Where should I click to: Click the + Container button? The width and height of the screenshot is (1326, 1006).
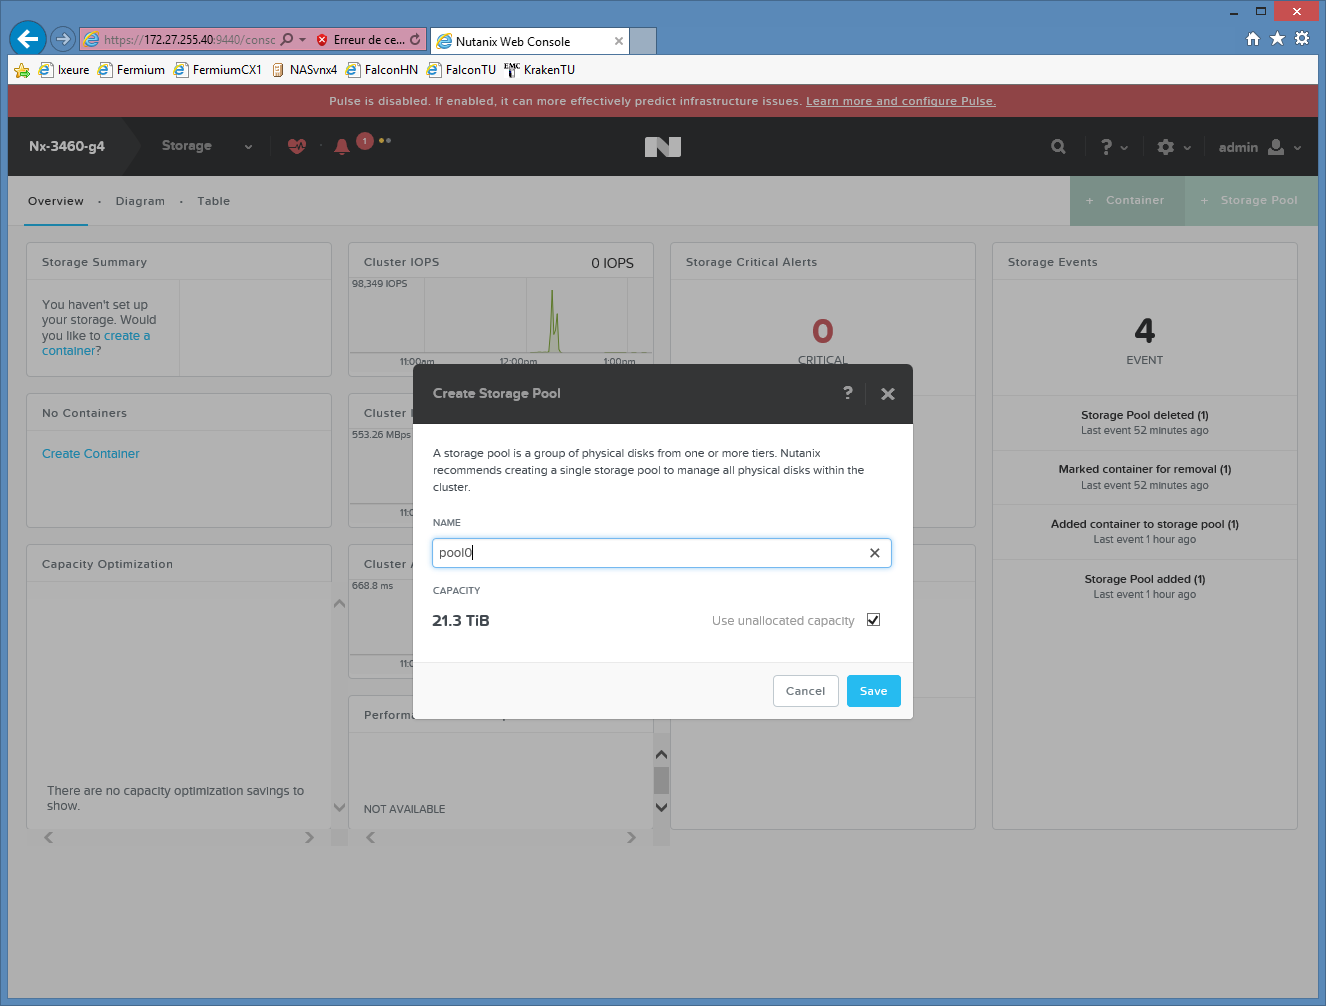1127,201
